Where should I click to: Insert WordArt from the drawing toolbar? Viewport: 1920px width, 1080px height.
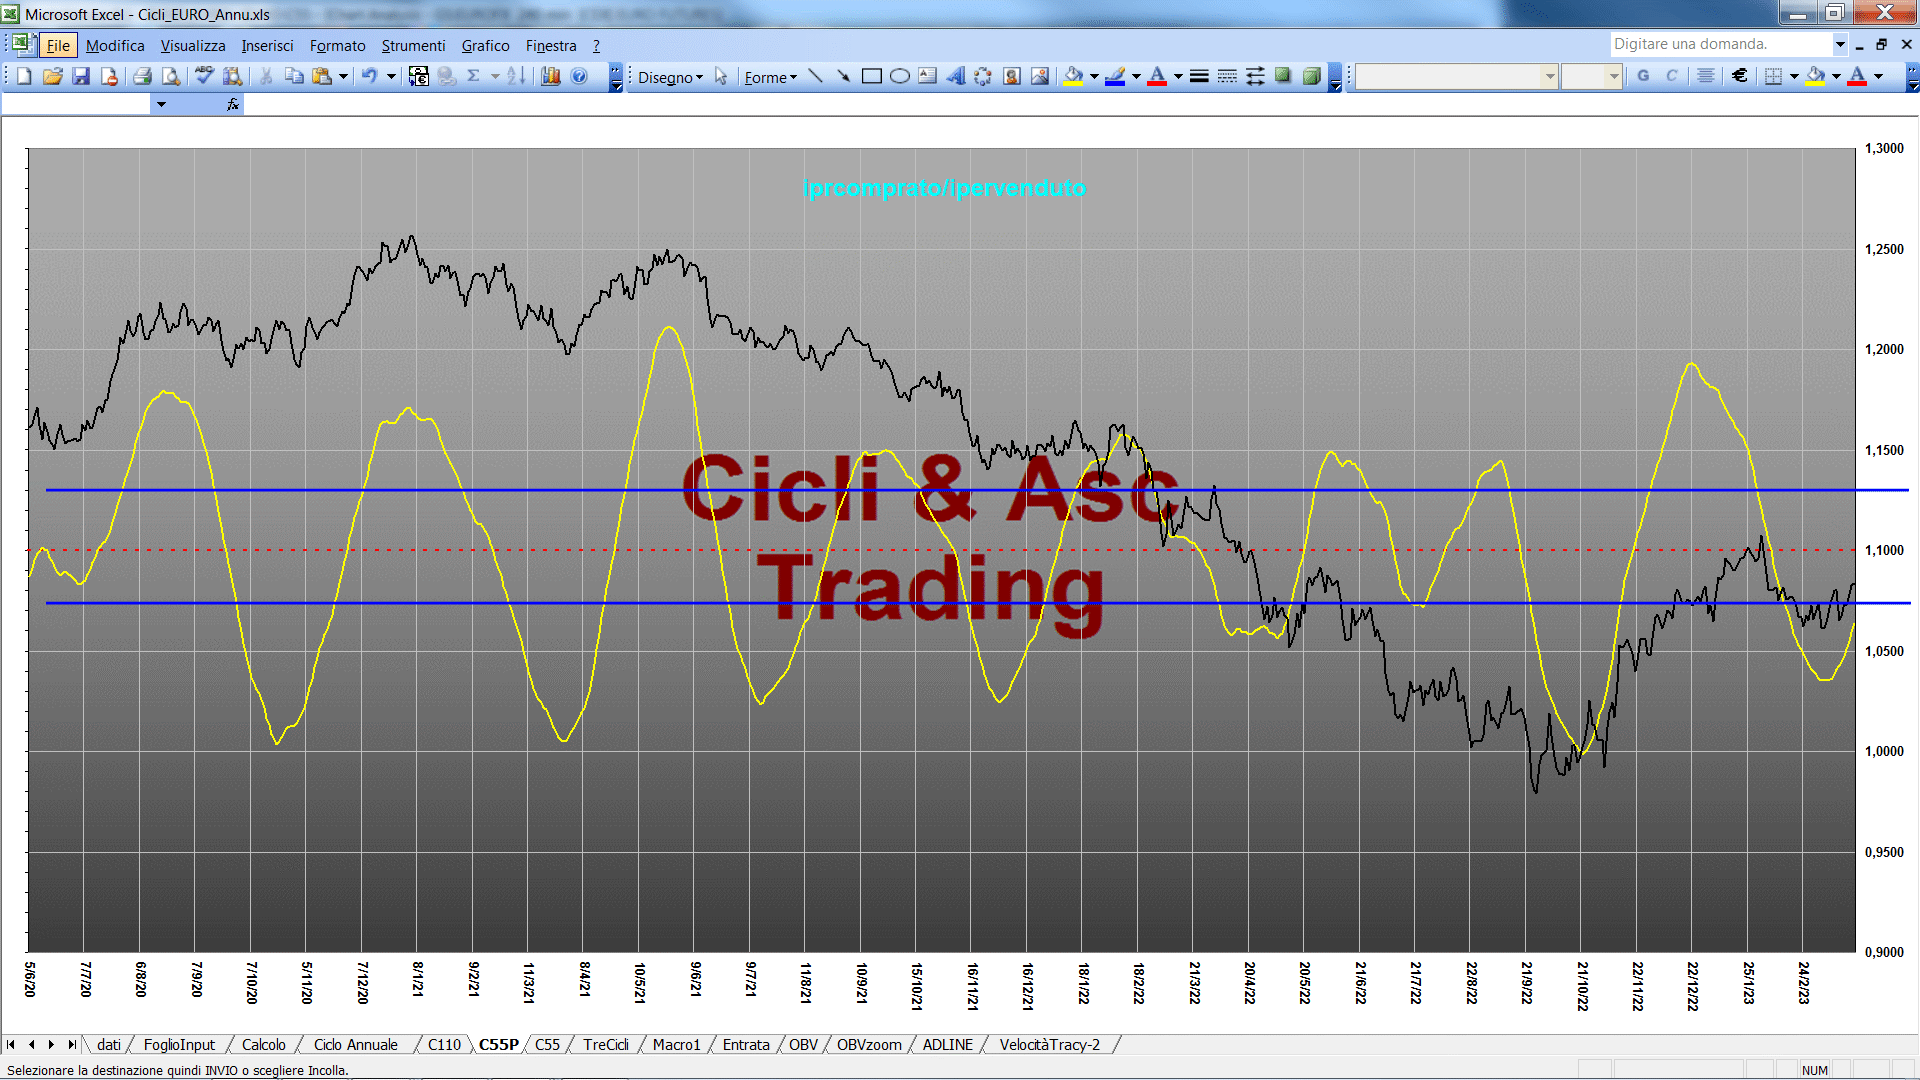point(956,76)
